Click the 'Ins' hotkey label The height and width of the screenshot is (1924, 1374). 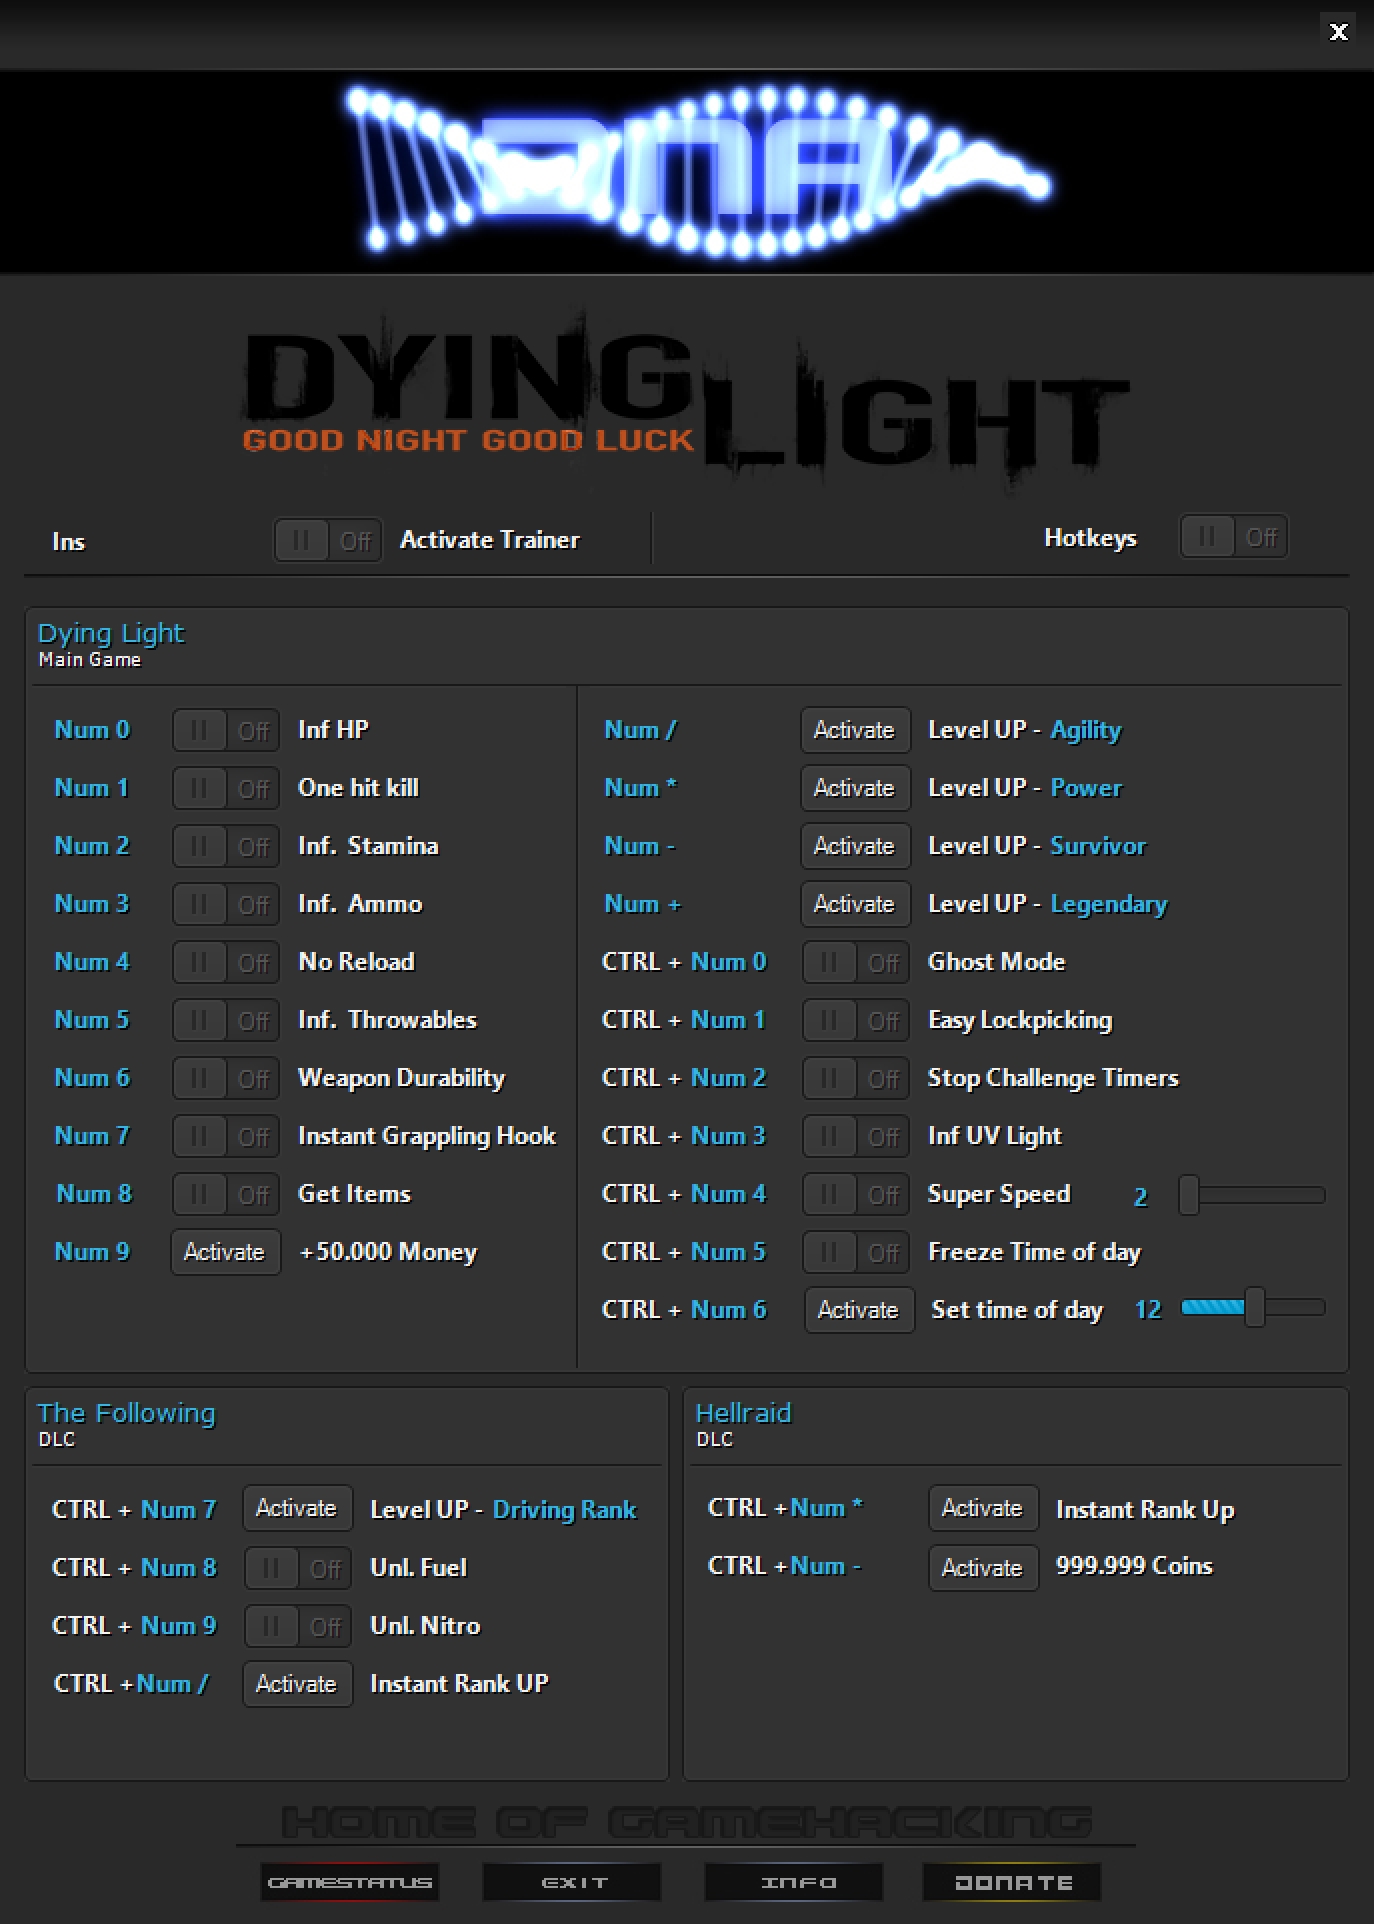(x=68, y=542)
